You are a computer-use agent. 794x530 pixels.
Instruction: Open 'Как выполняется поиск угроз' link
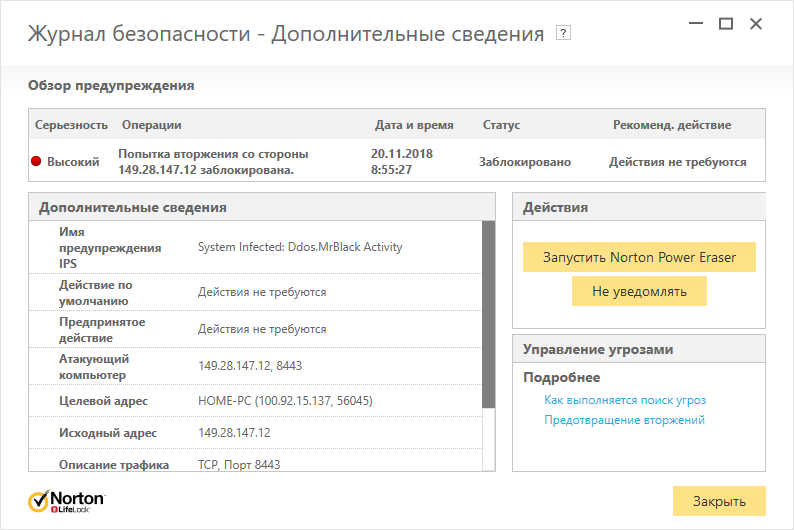pyautogui.click(x=625, y=400)
